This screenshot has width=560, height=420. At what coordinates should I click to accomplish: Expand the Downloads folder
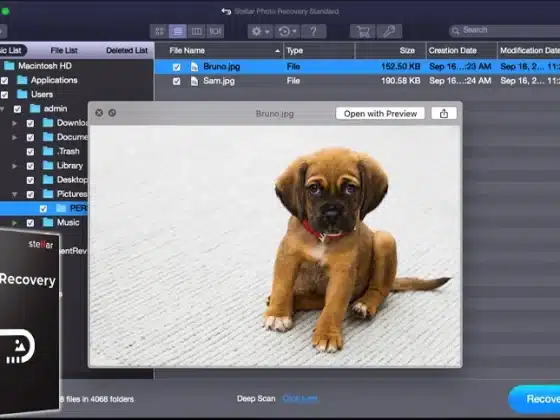point(15,123)
